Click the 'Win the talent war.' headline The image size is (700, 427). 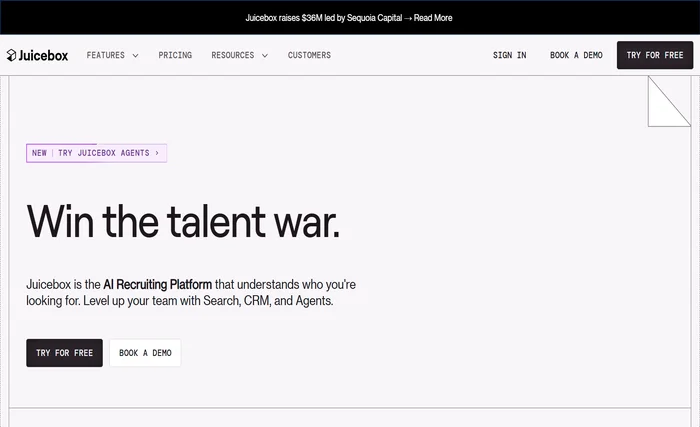click(183, 222)
